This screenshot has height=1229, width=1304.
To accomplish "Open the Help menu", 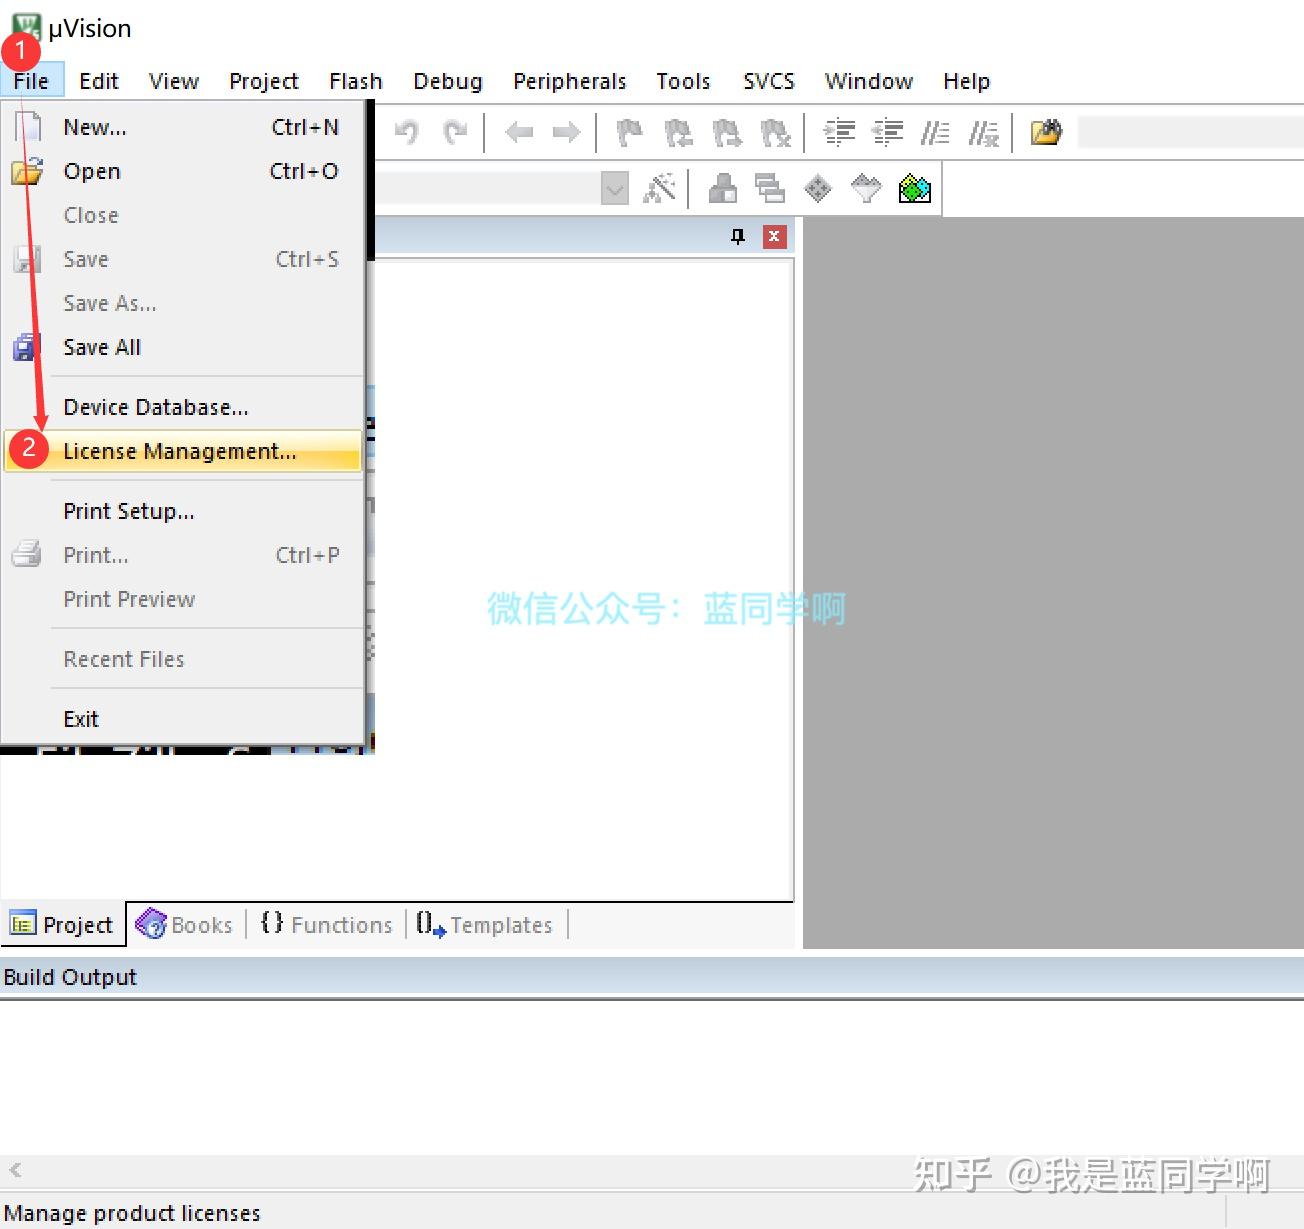I will point(967,81).
